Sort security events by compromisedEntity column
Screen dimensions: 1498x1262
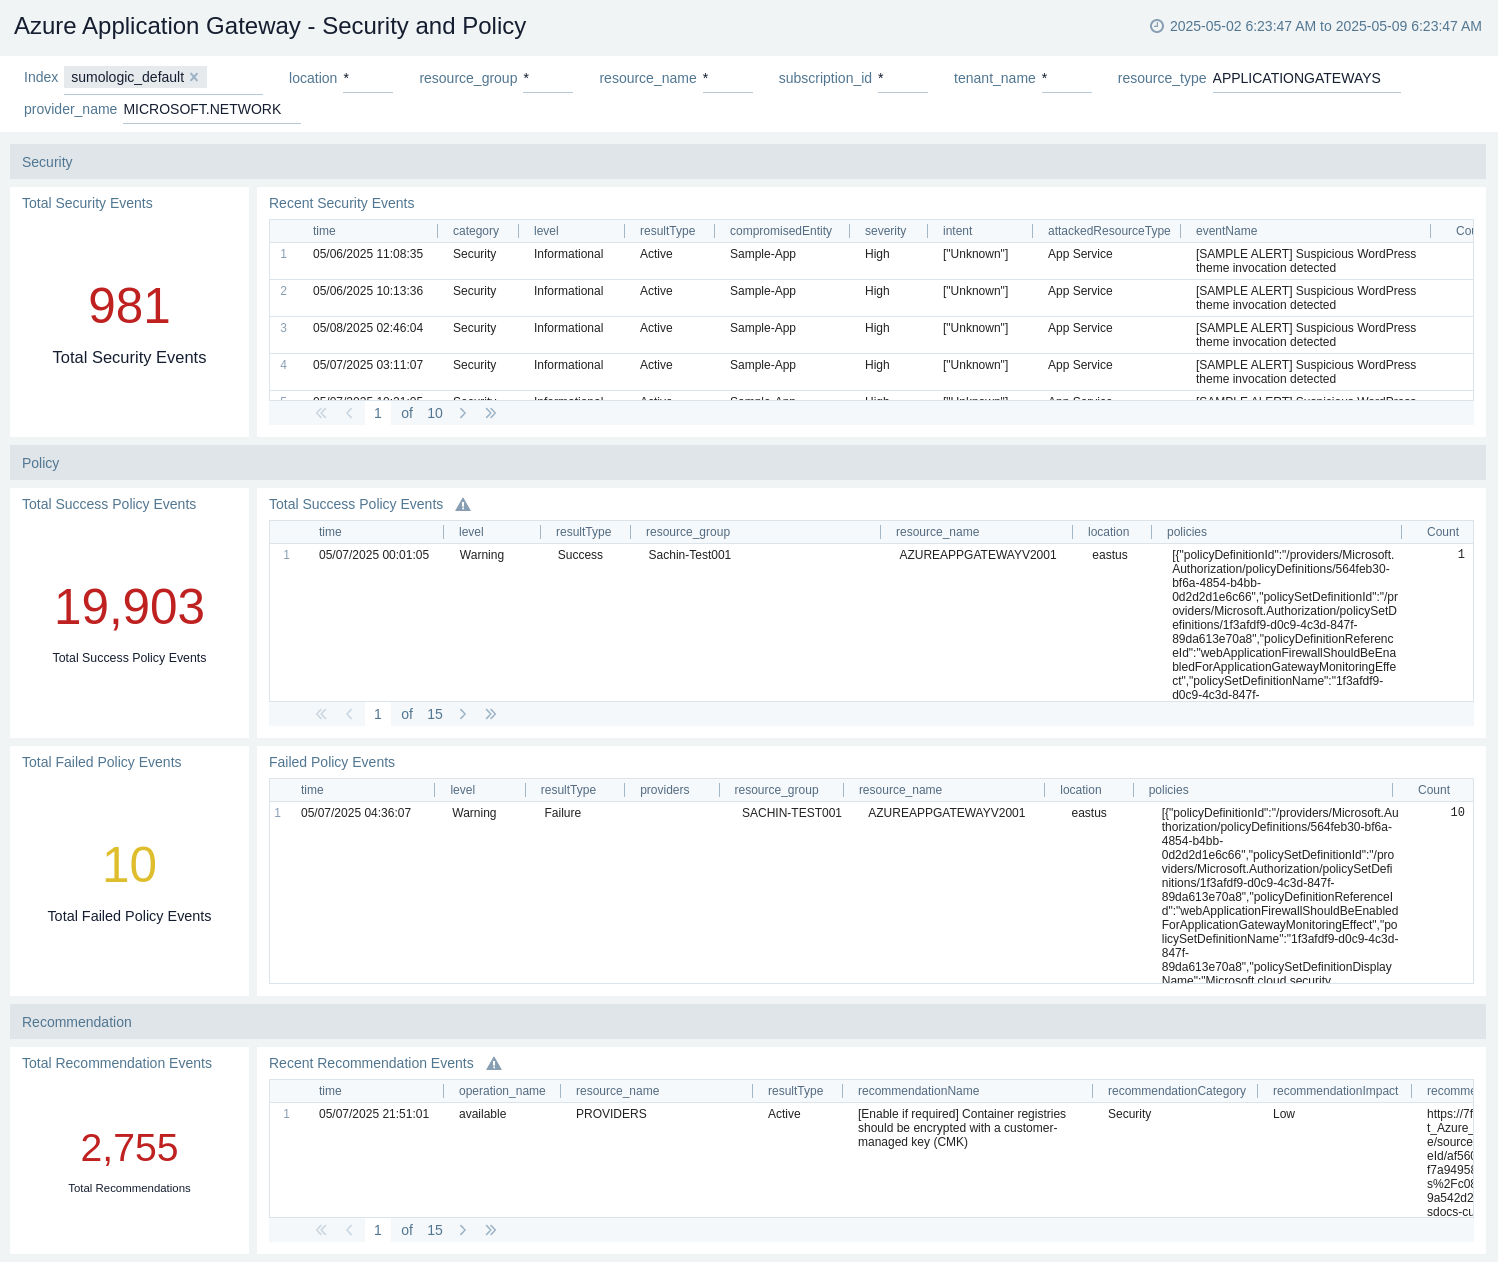781,231
